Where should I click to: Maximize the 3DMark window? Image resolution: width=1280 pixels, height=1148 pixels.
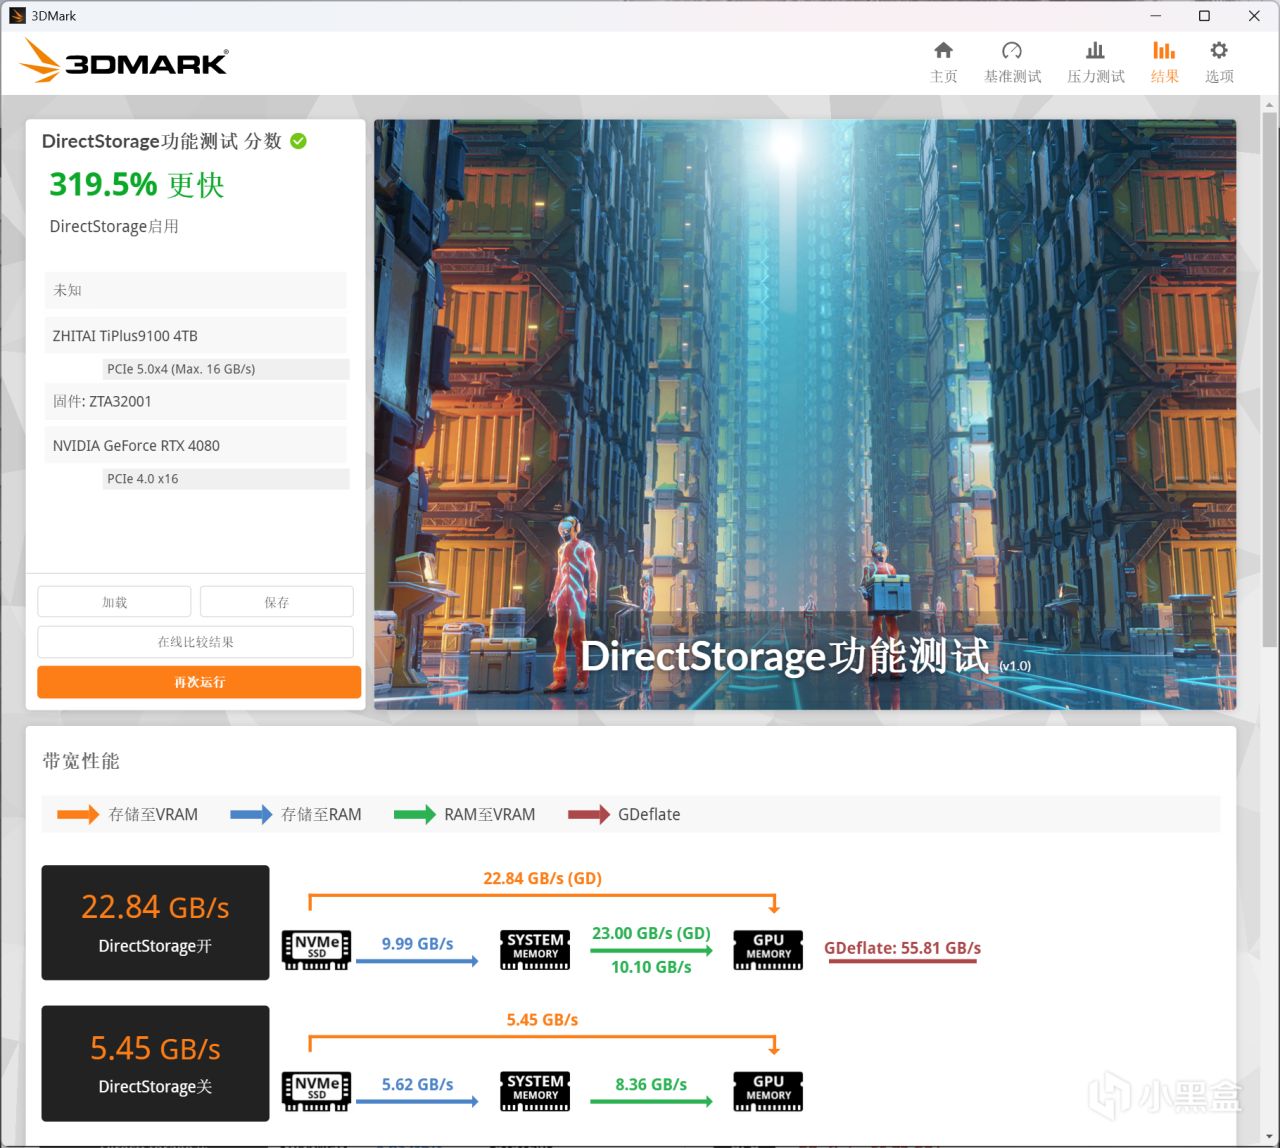tap(1204, 16)
